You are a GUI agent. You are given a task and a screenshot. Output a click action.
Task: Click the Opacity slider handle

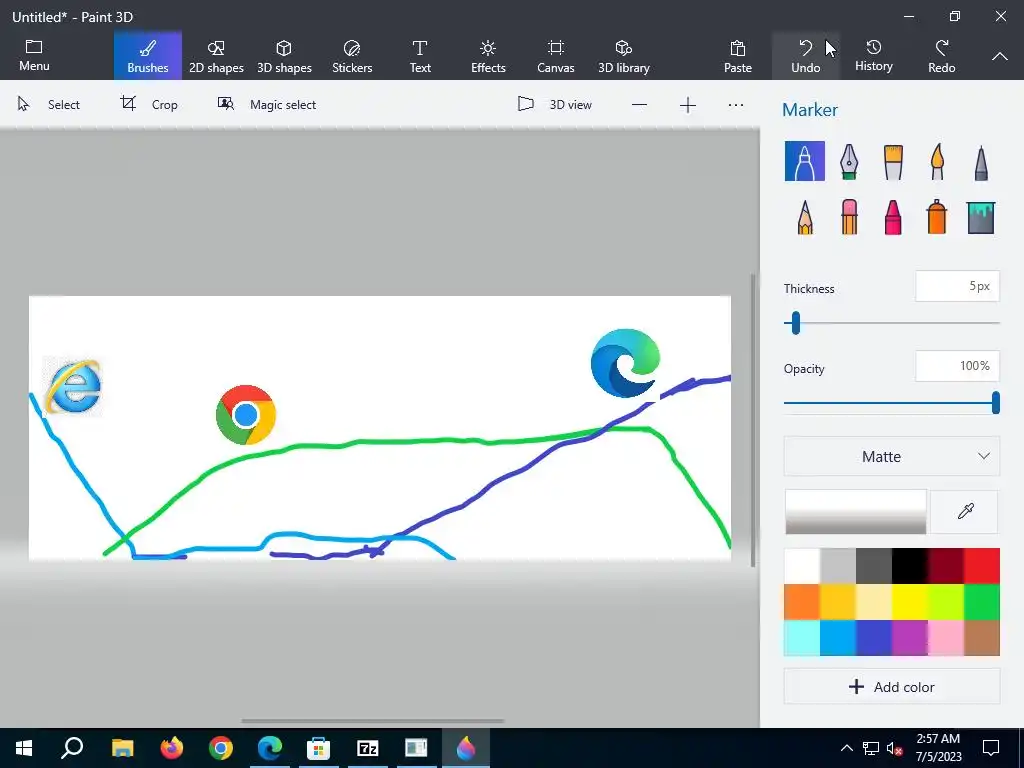click(995, 402)
